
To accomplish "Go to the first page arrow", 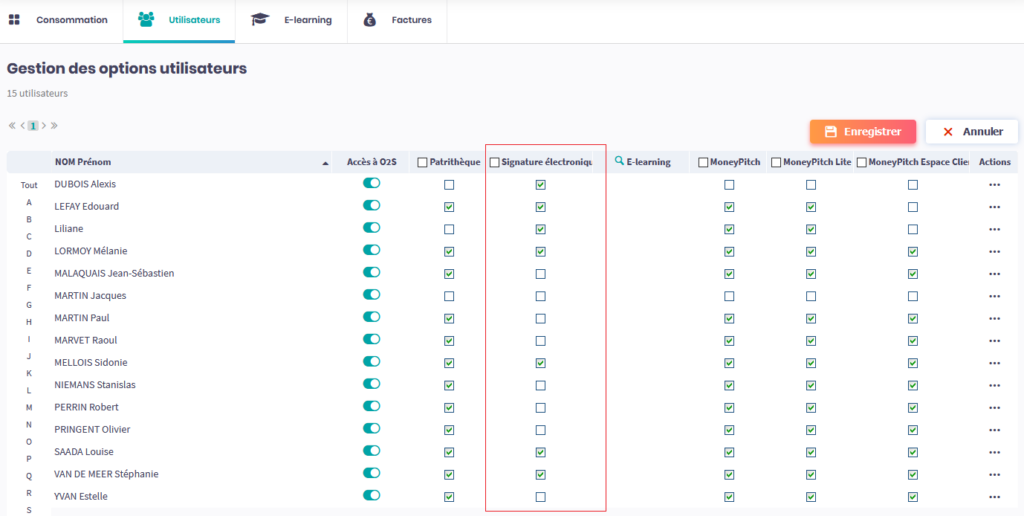I will point(12,126).
